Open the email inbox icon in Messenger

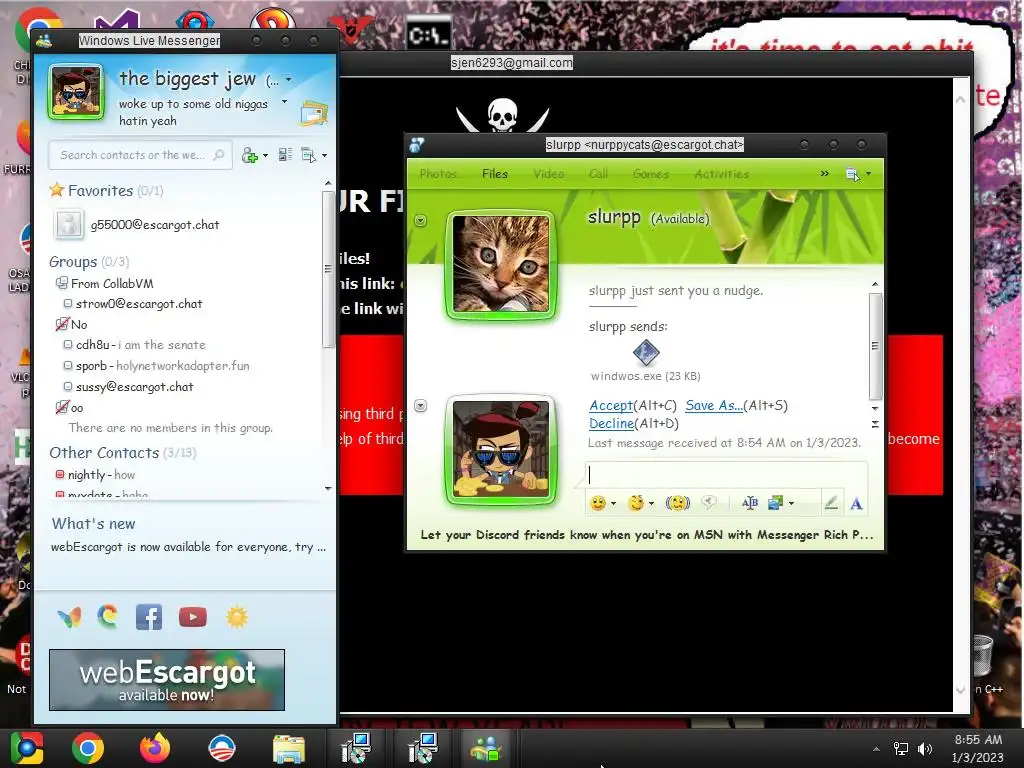tap(314, 113)
